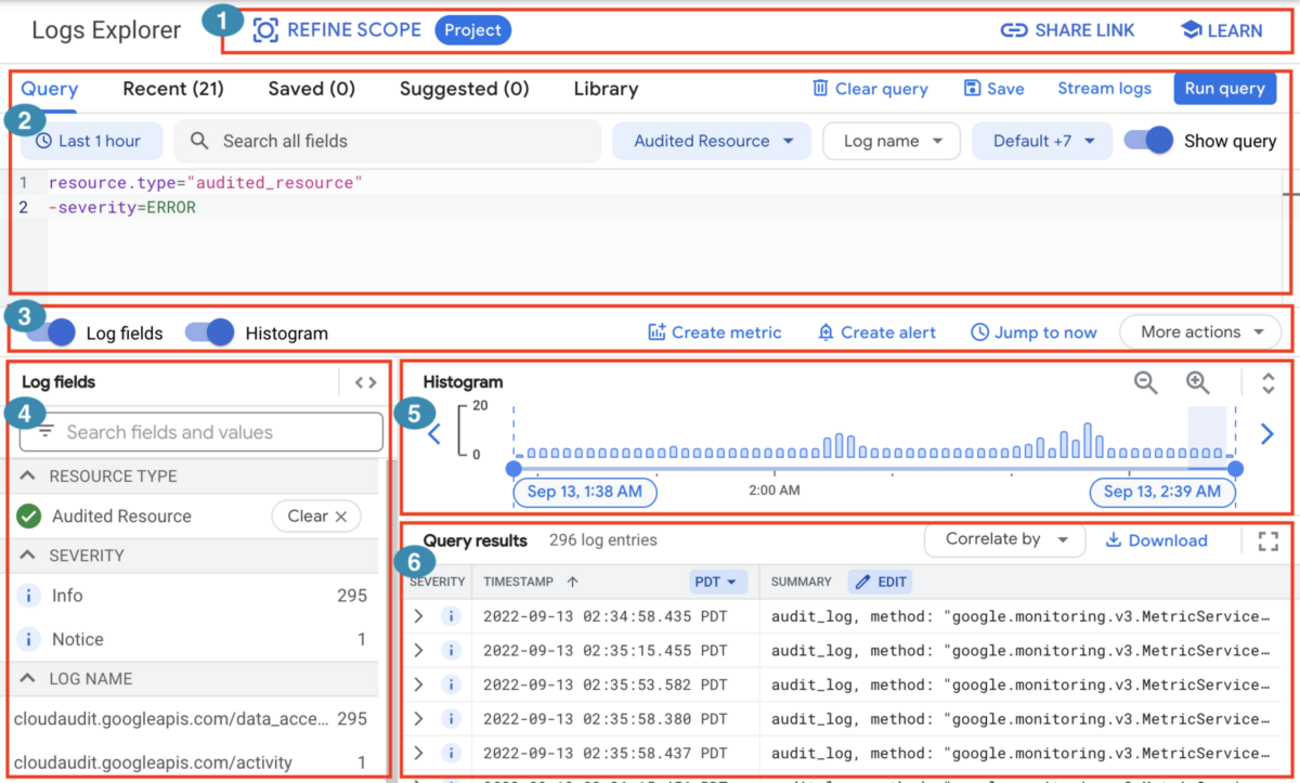Click the Refine Scope icon
The width and height of the screenshot is (1300, 783).
(263, 30)
